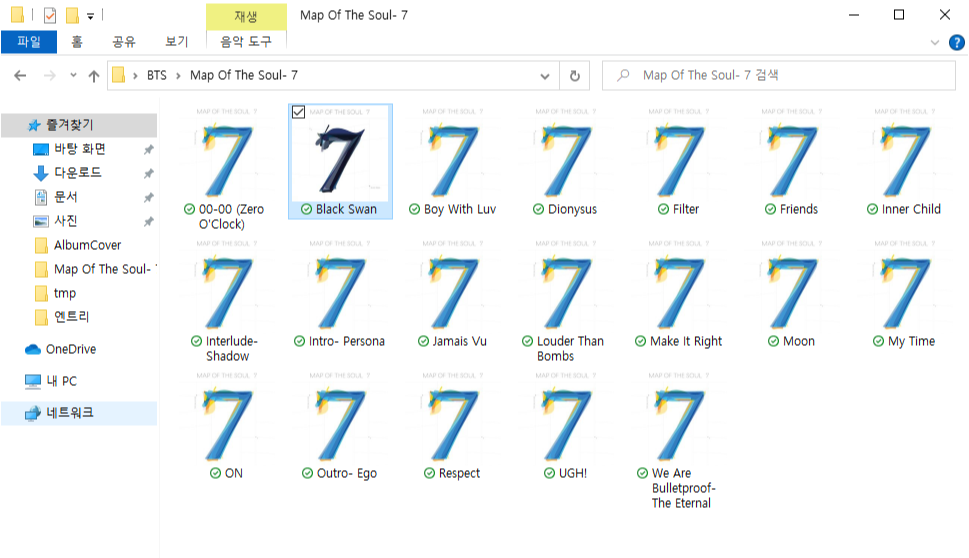Click the quick access New Folder icon

[x=72, y=15]
